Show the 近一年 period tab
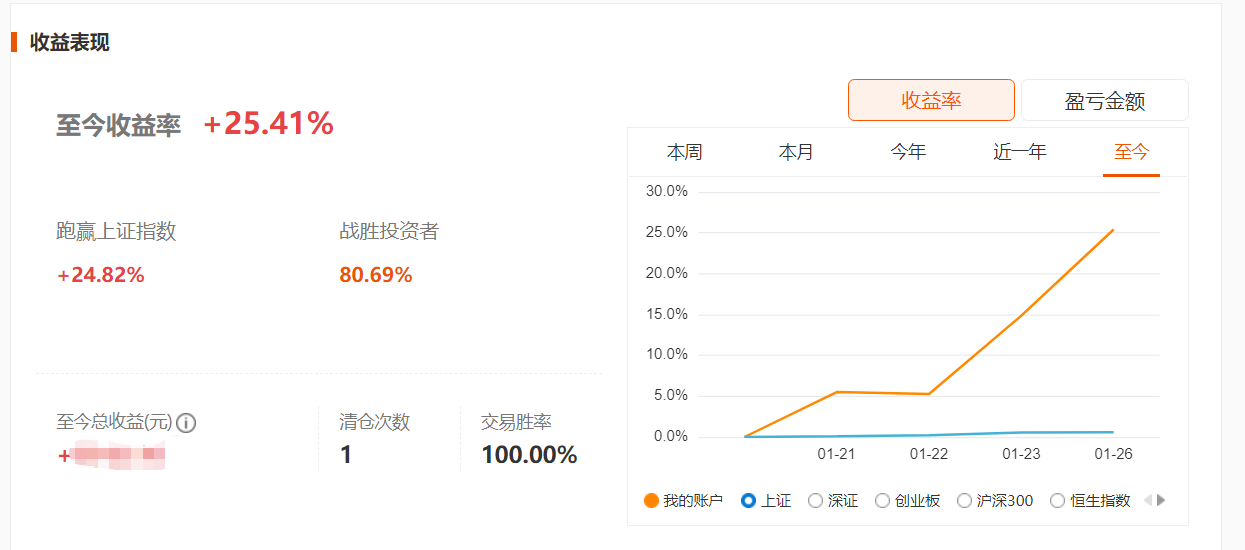 click(1020, 152)
